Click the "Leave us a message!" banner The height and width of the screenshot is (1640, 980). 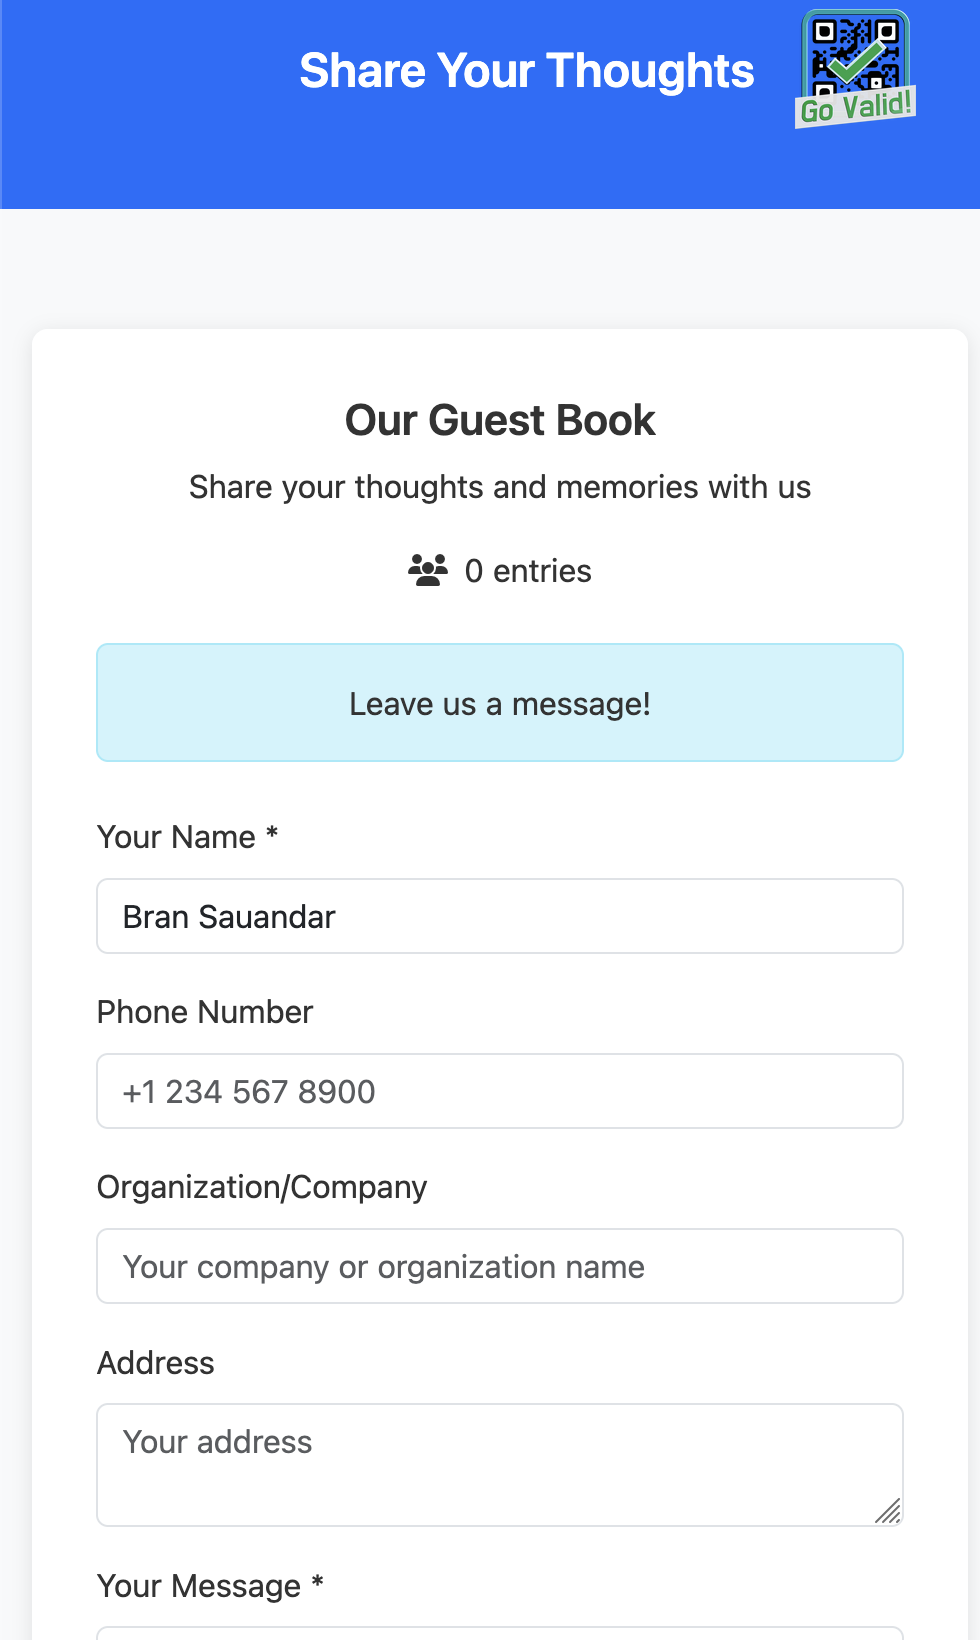tap(500, 703)
